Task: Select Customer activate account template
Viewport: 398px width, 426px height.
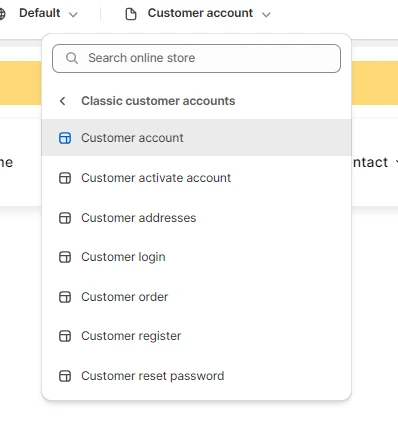Action: tap(196, 178)
